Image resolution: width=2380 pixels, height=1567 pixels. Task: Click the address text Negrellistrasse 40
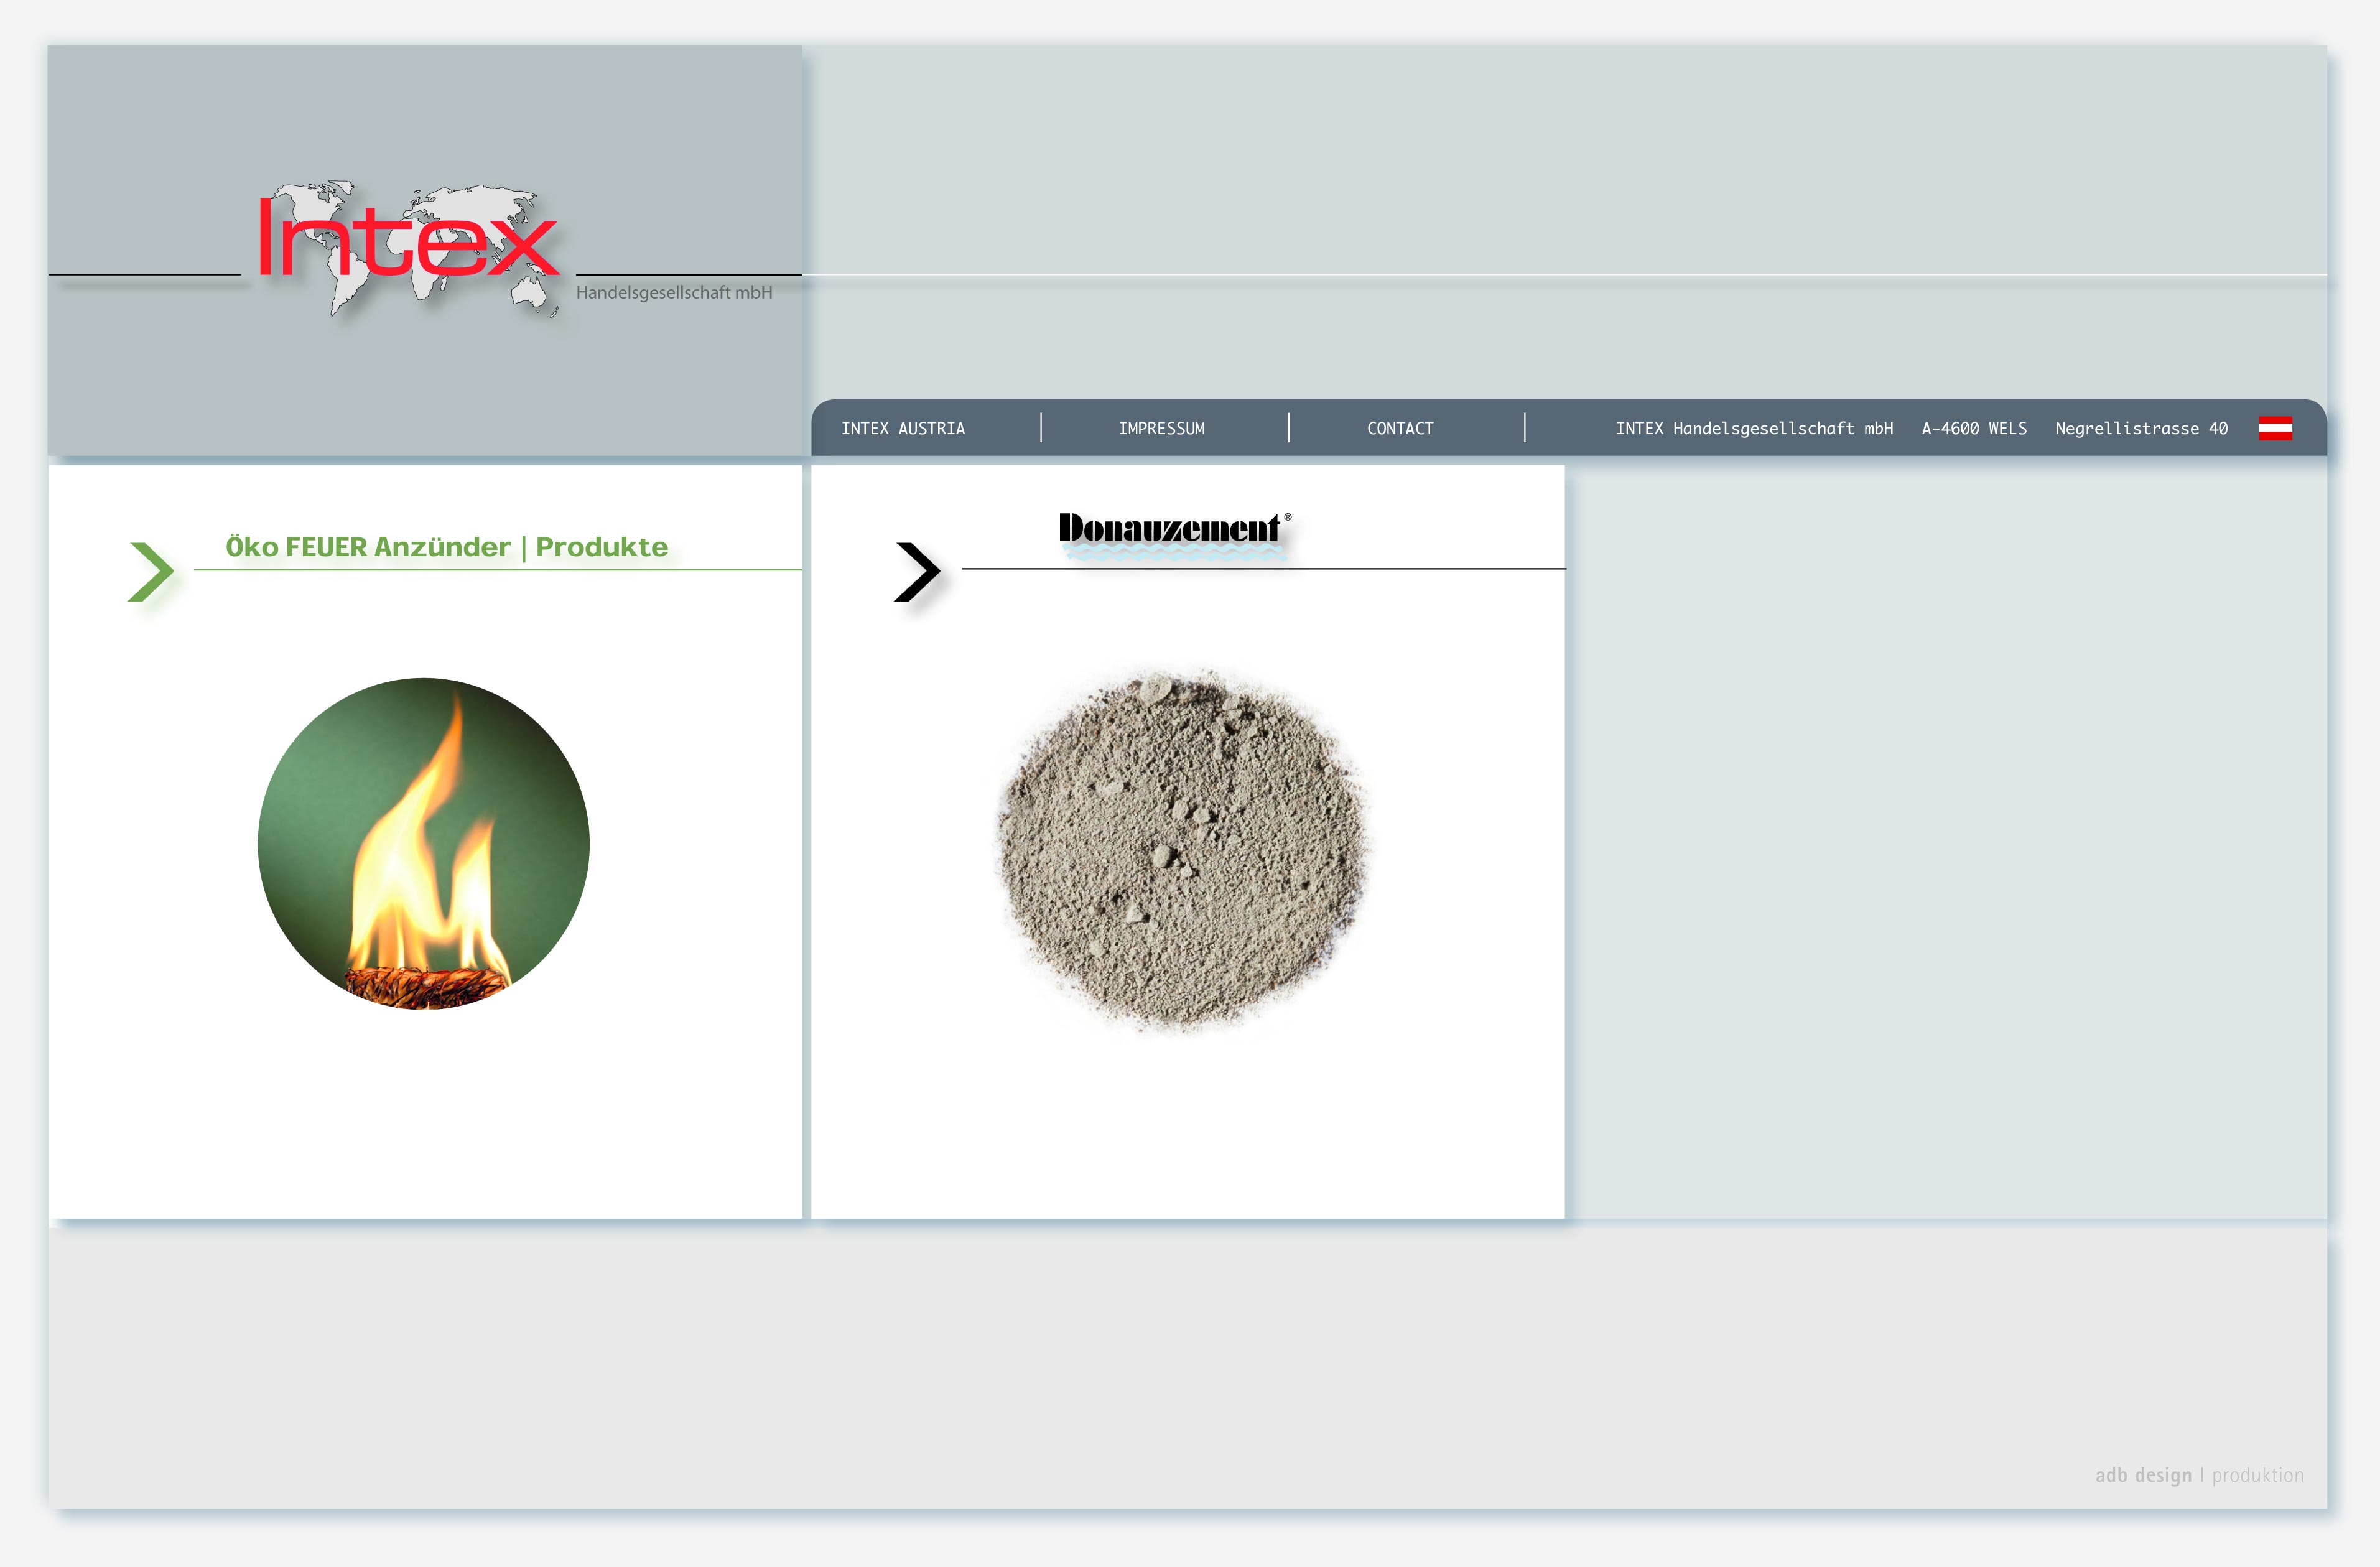coord(2141,428)
